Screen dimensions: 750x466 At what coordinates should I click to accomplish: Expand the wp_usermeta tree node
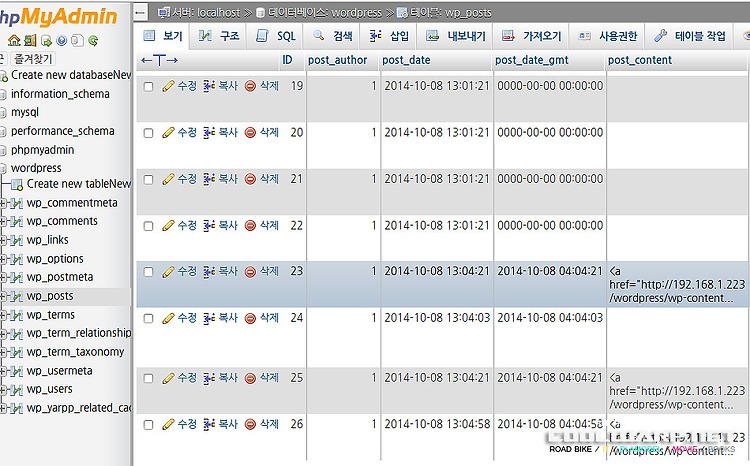[x=3, y=371]
